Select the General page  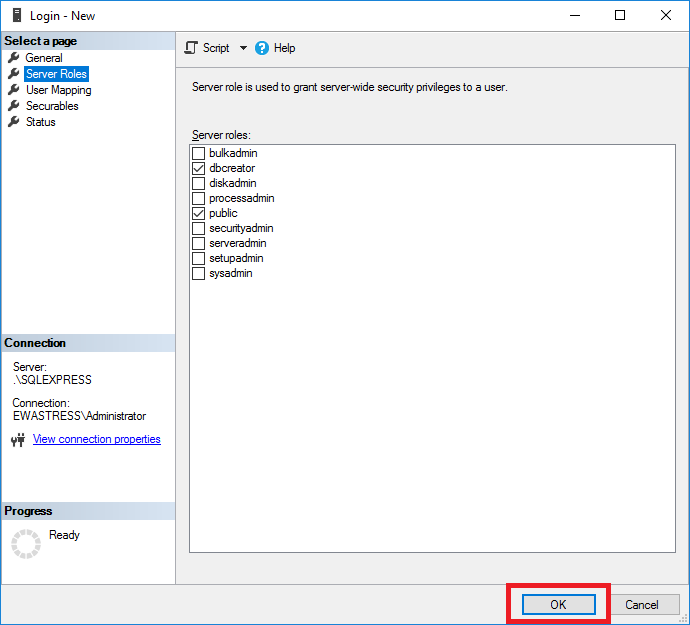[44, 58]
